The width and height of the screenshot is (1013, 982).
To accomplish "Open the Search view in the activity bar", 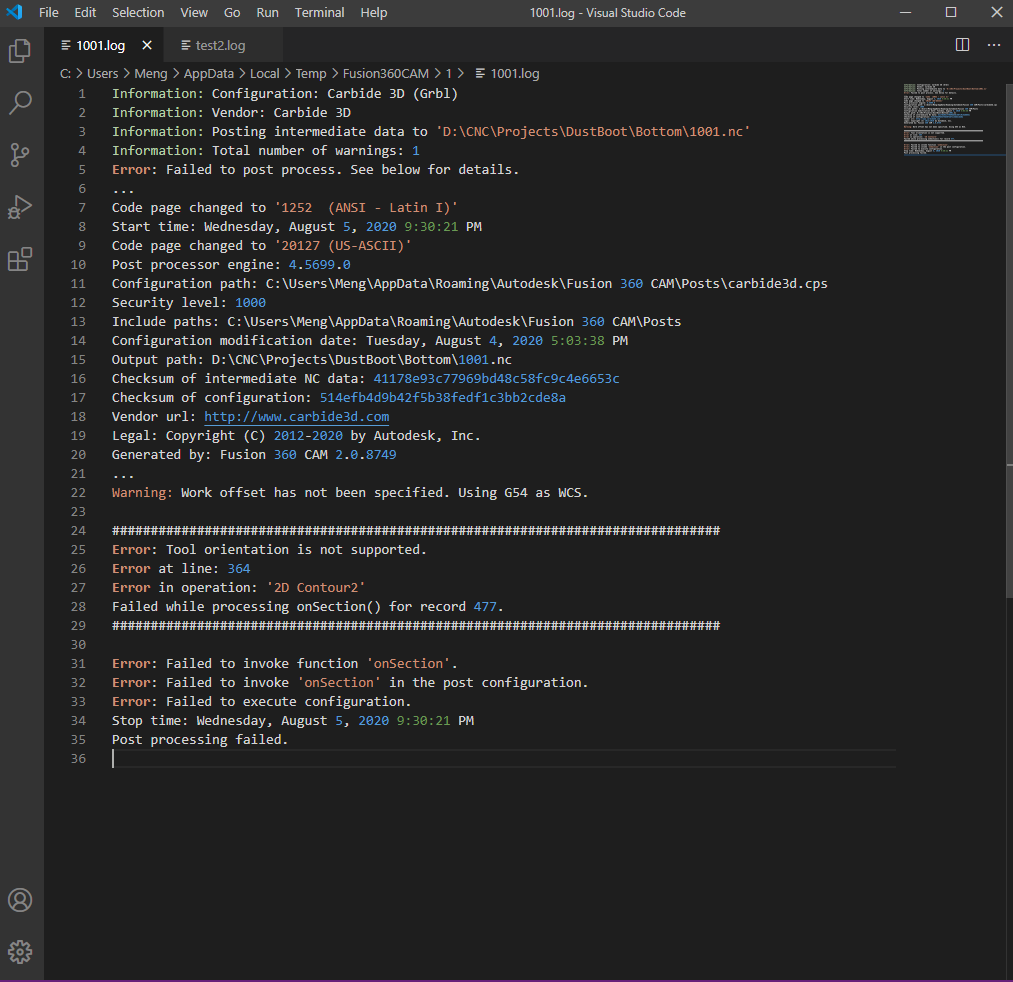I will click(x=20, y=103).
